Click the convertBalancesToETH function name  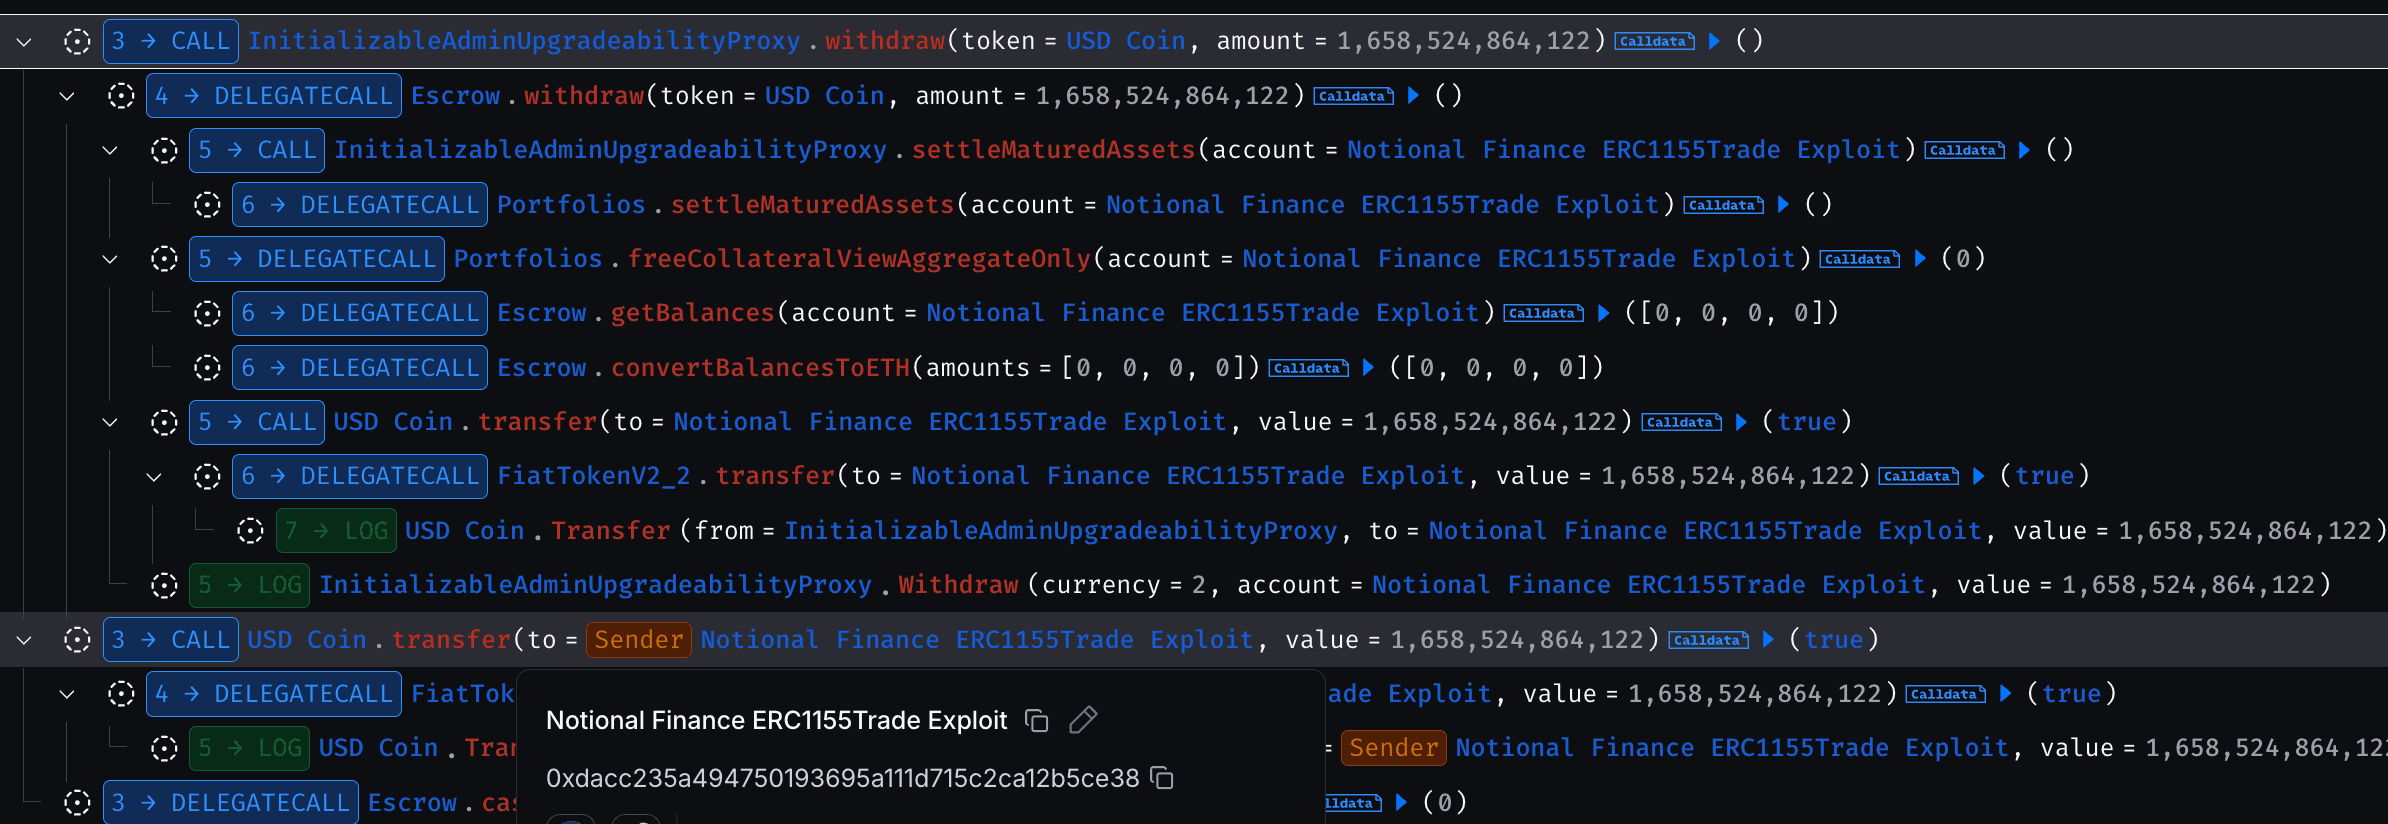click(x=760, y=368)
